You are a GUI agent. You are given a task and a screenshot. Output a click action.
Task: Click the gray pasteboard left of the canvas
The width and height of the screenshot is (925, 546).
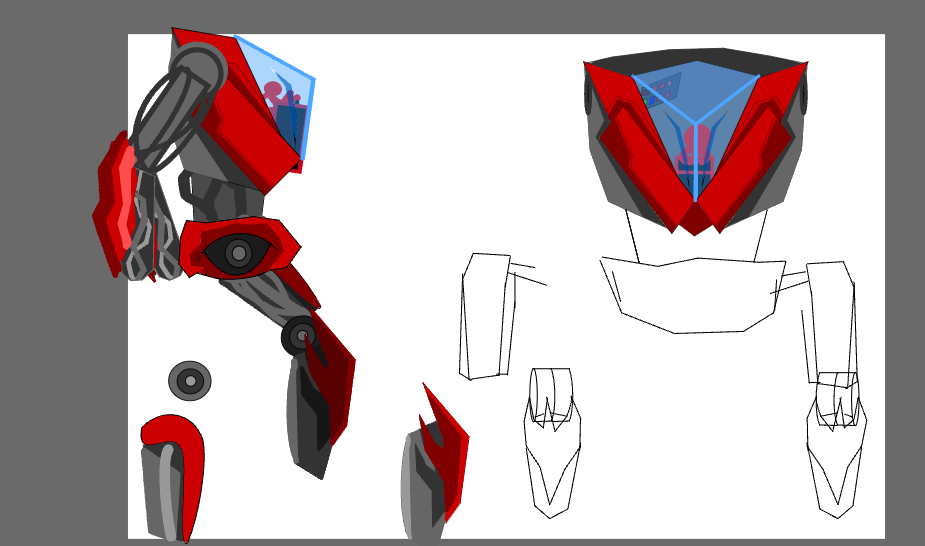(62, 300)
